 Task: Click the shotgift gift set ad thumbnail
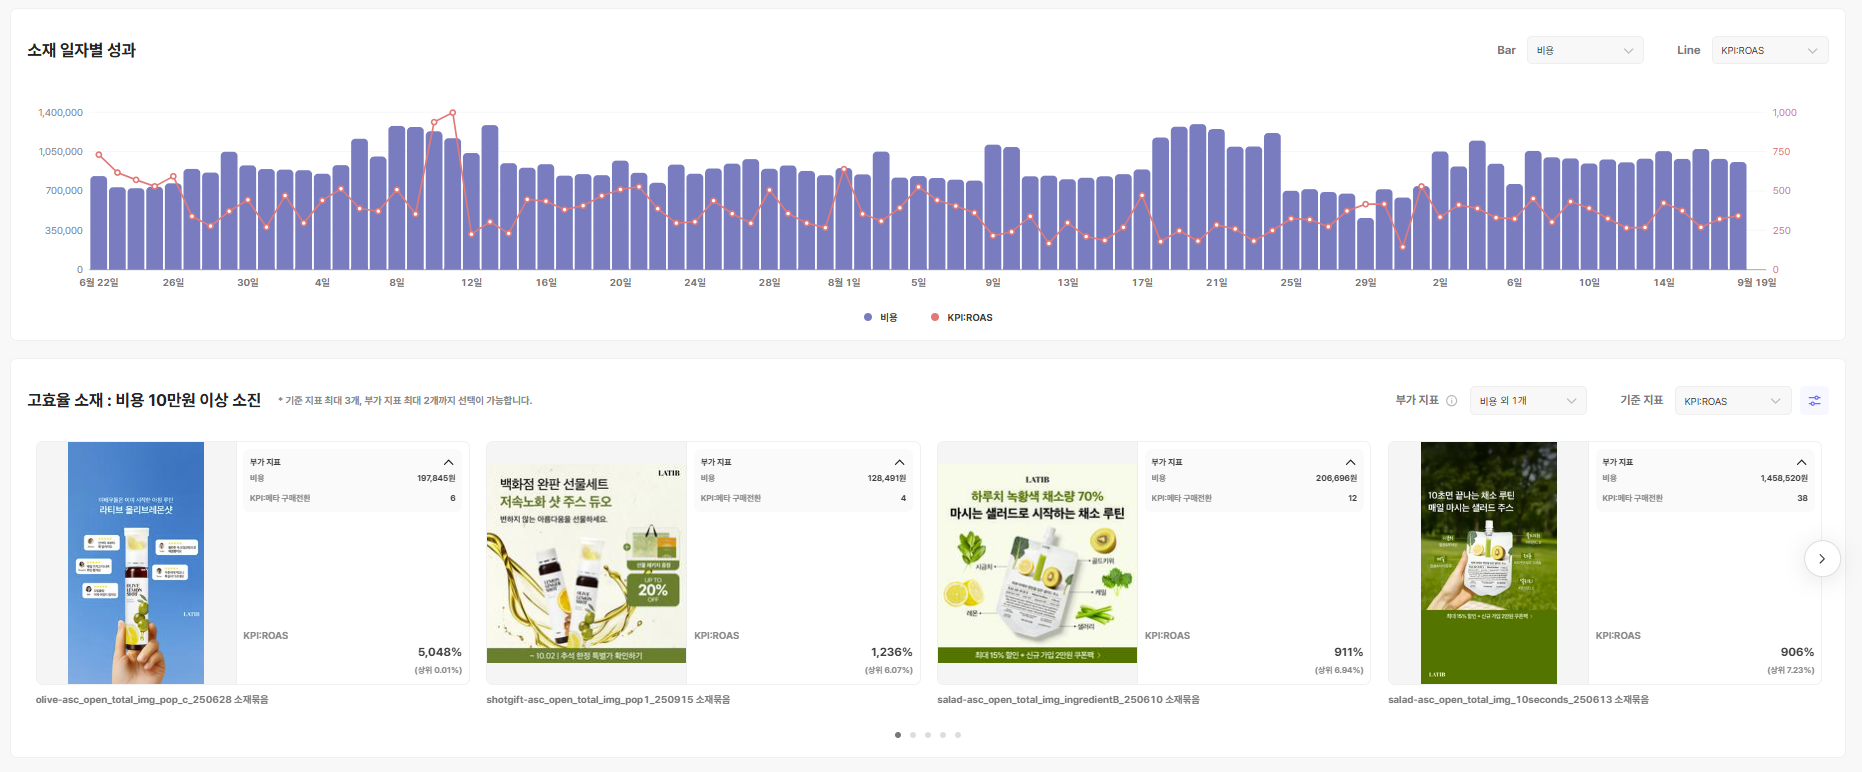click(586, 563)
